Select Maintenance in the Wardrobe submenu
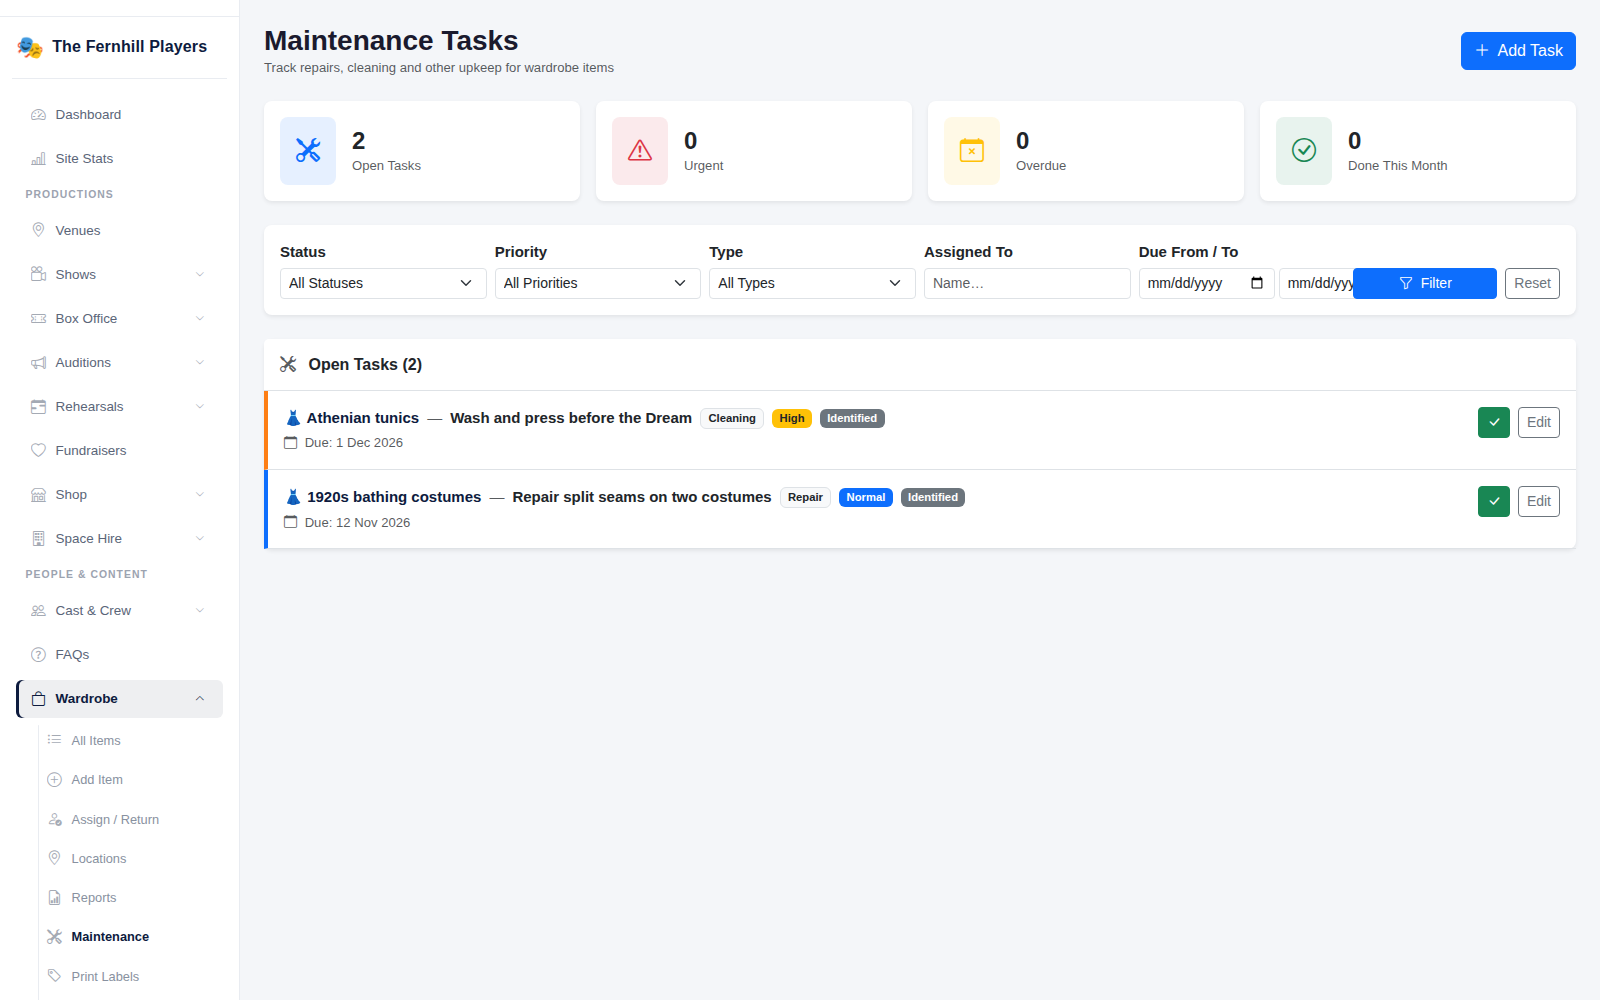Viewport: 1600px width, 1000px height. 110,937
